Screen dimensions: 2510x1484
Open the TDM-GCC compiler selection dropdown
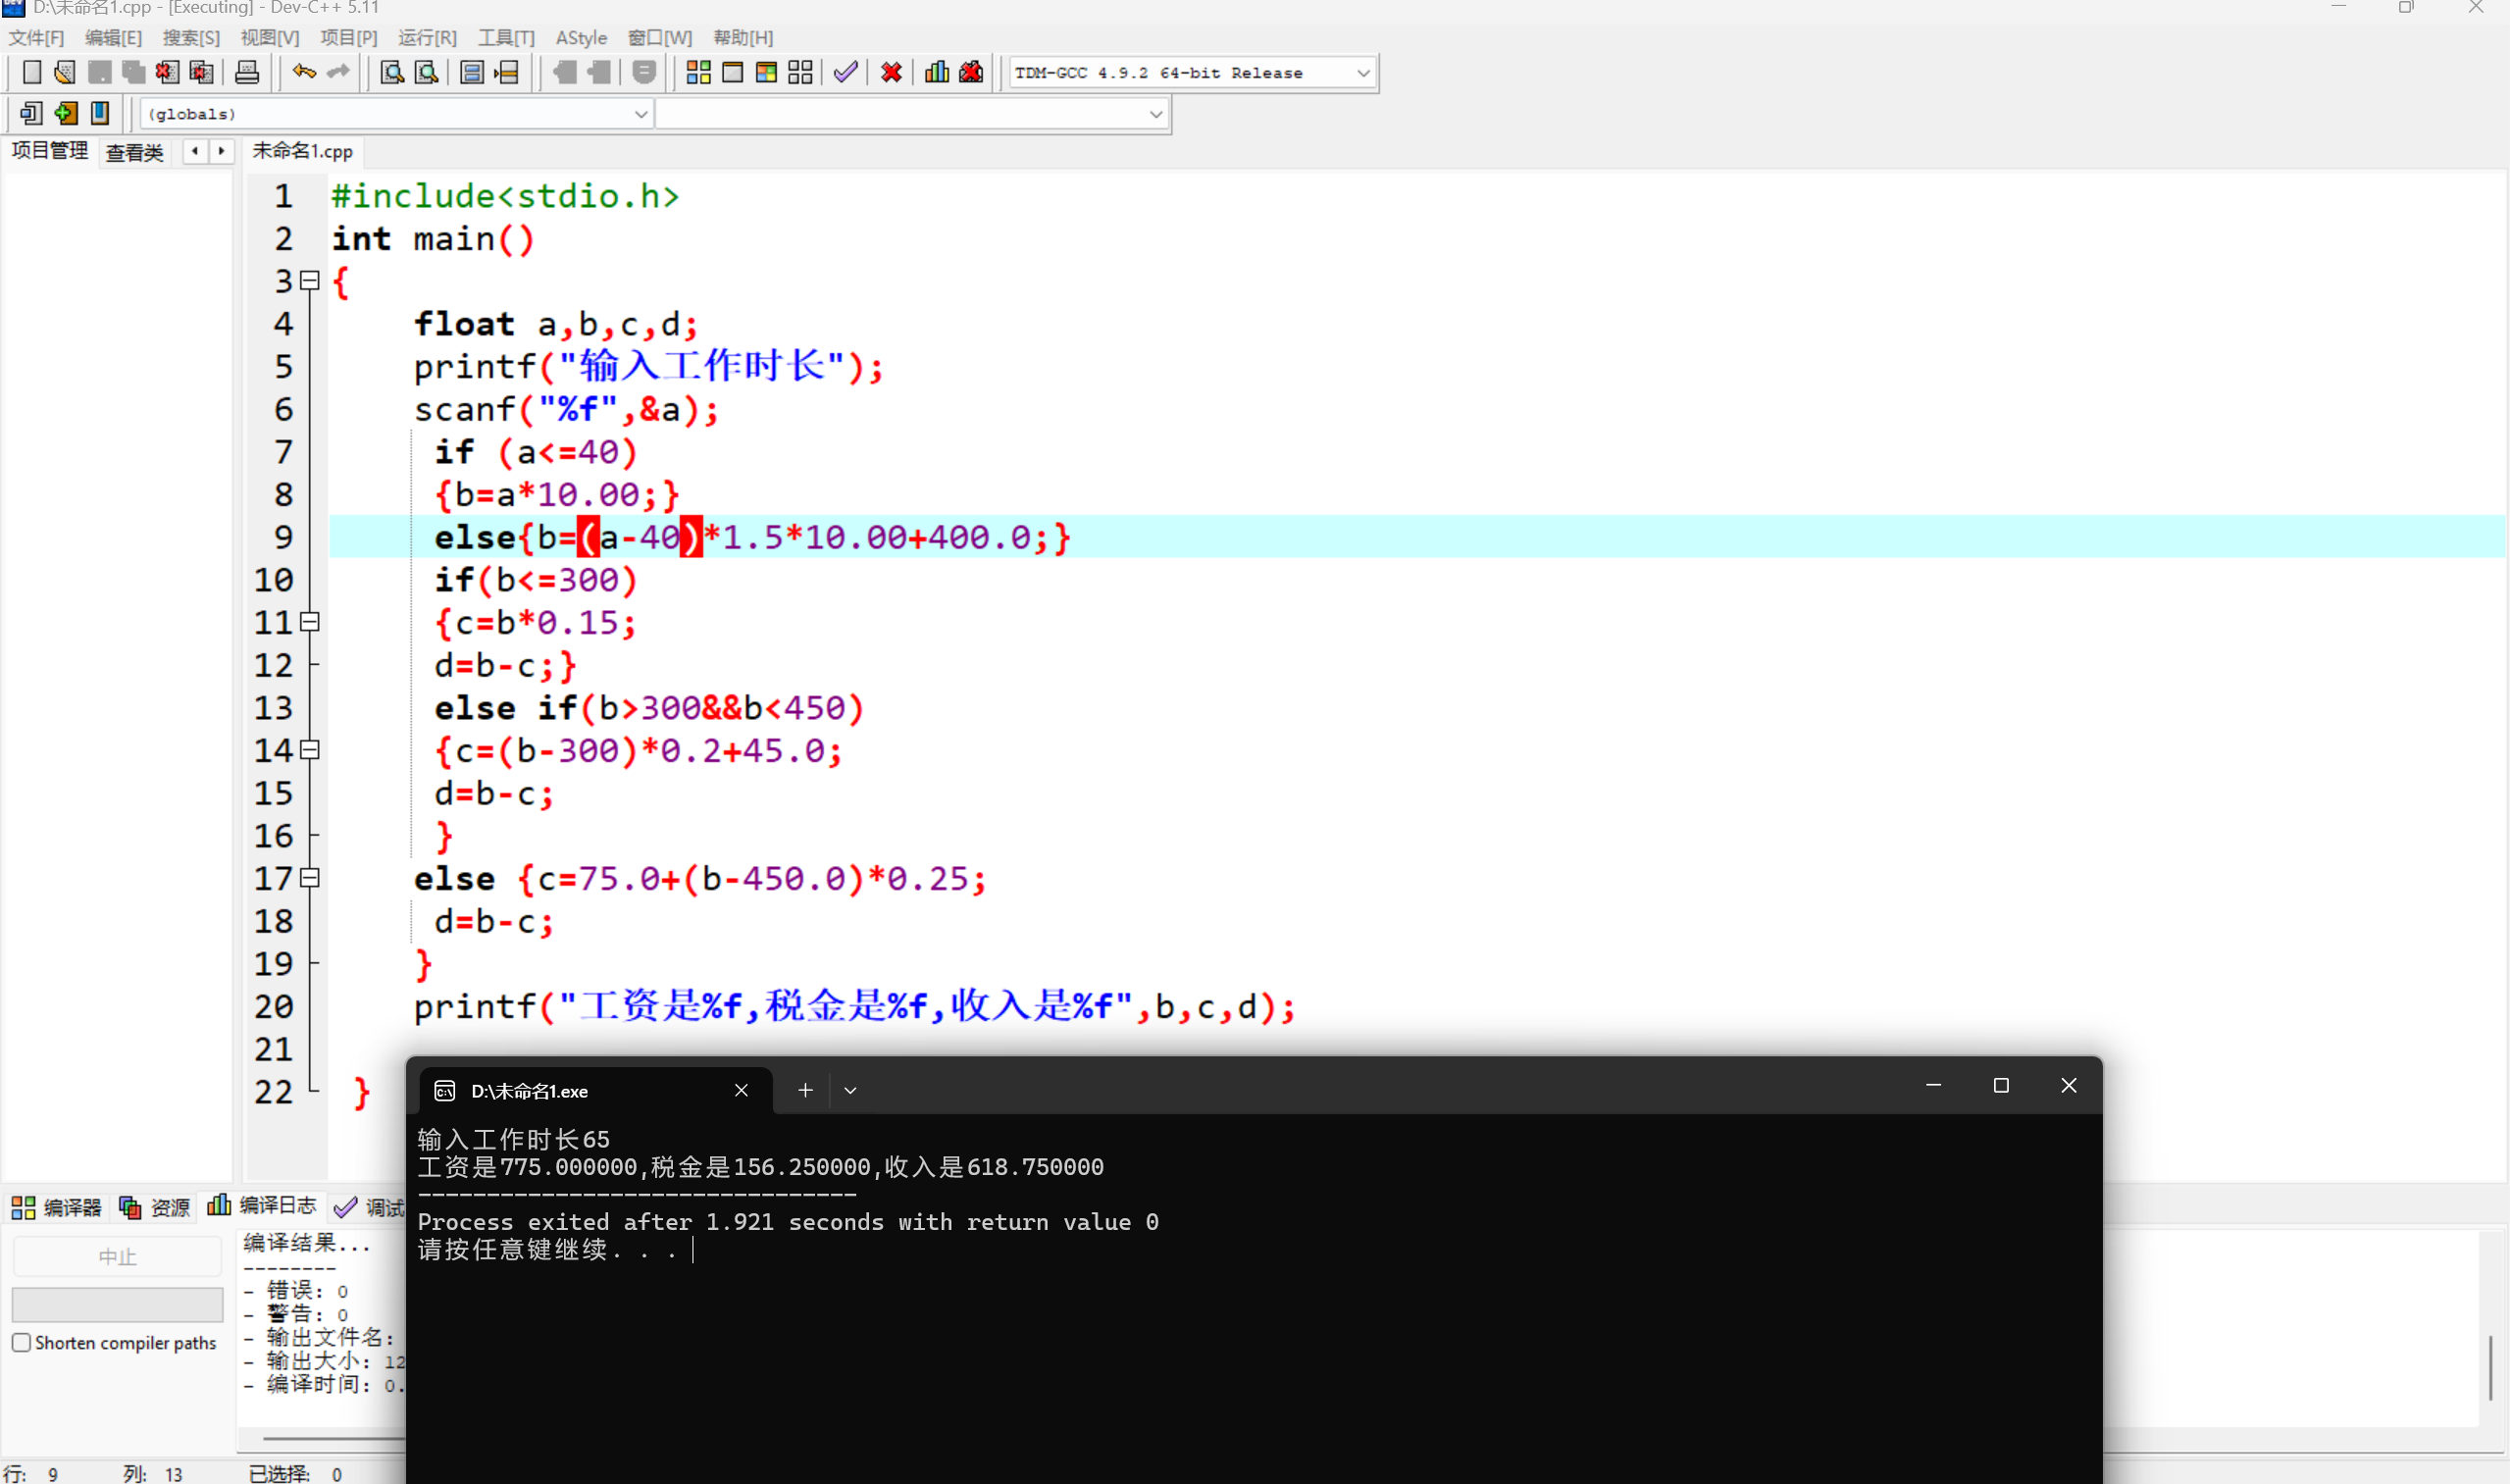point(1362,73)
